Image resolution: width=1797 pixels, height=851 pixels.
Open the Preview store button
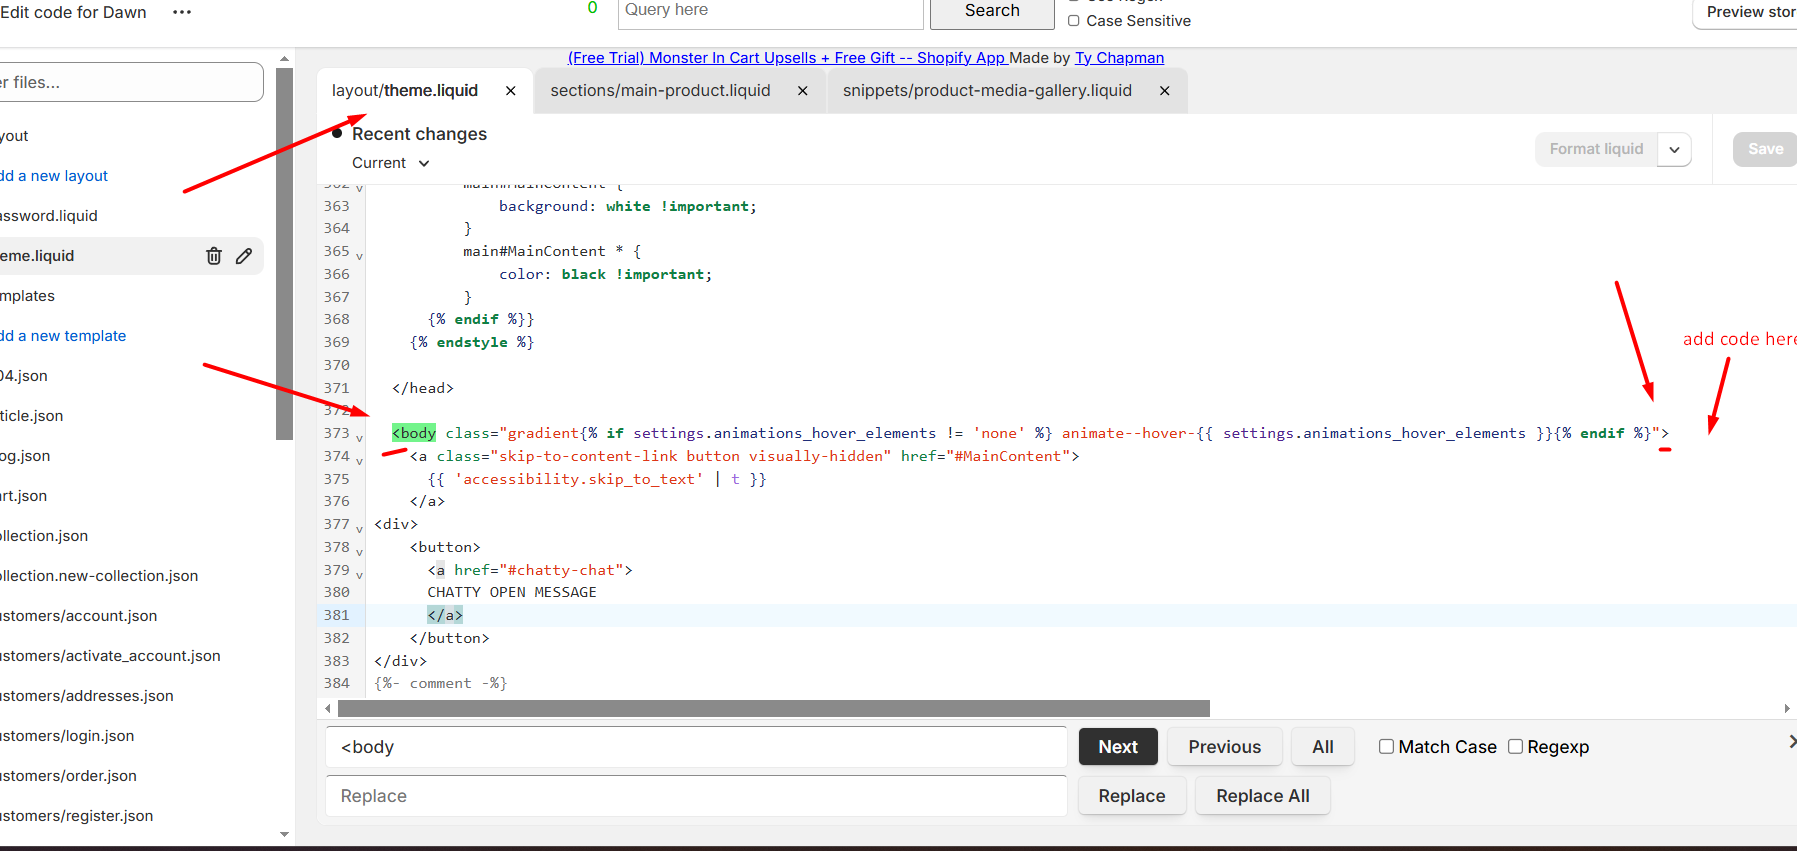point(1747,12)
